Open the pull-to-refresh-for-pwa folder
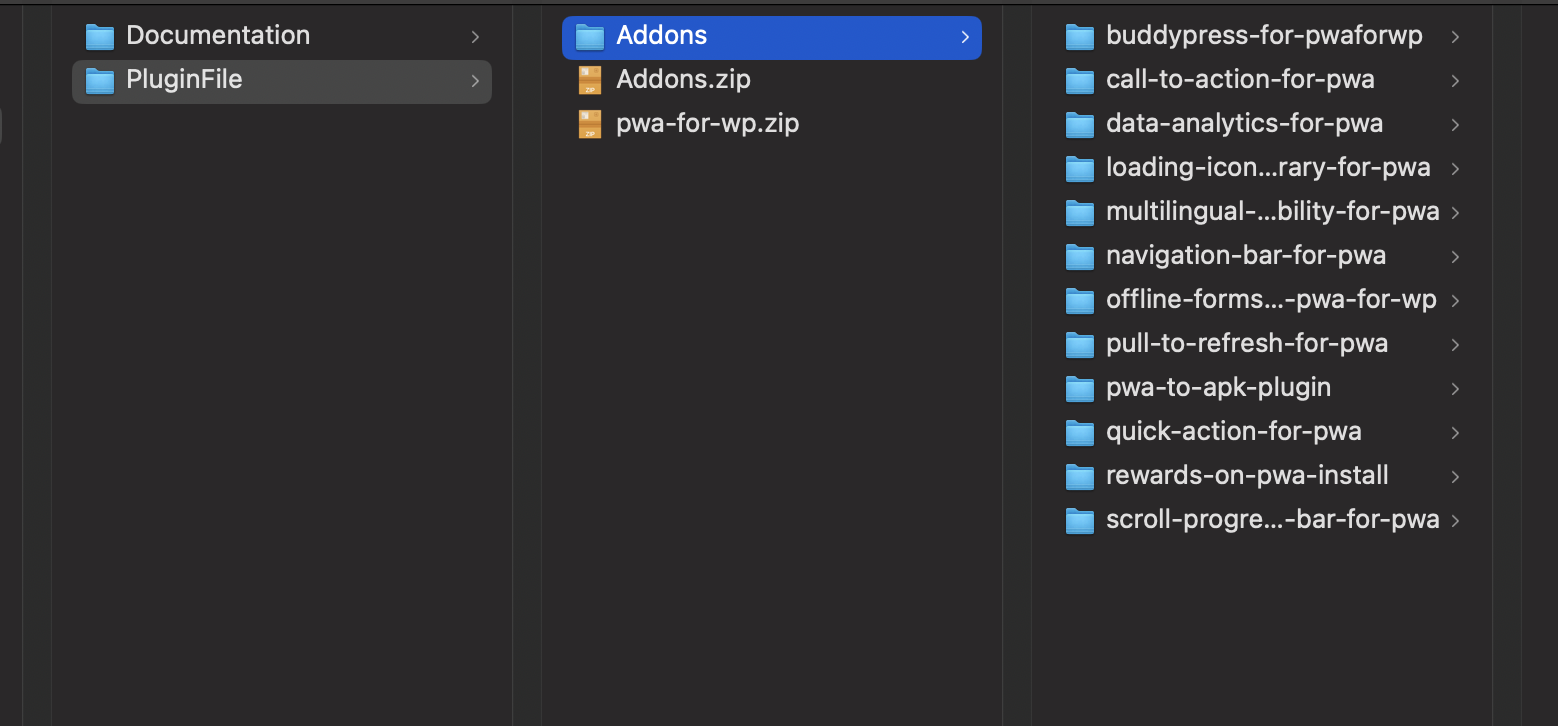Screen dimensions: 1558x726 point(1246,344)
